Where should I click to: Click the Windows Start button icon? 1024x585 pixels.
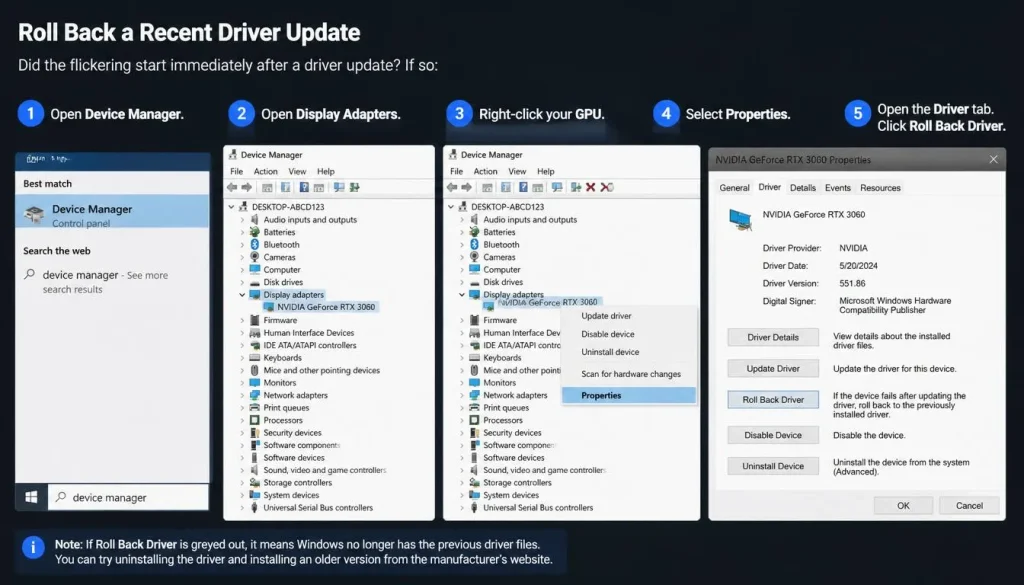coord(31,498)
